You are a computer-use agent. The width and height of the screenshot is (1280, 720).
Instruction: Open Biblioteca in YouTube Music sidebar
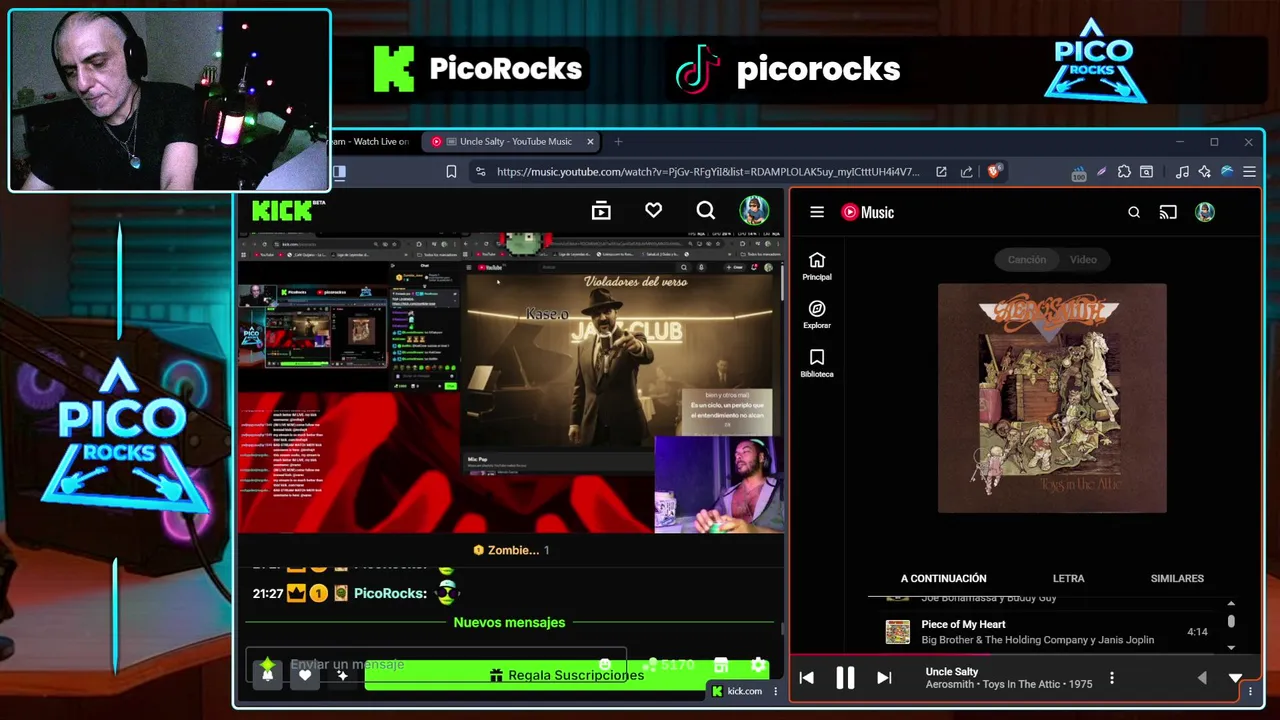click(817, 363)
